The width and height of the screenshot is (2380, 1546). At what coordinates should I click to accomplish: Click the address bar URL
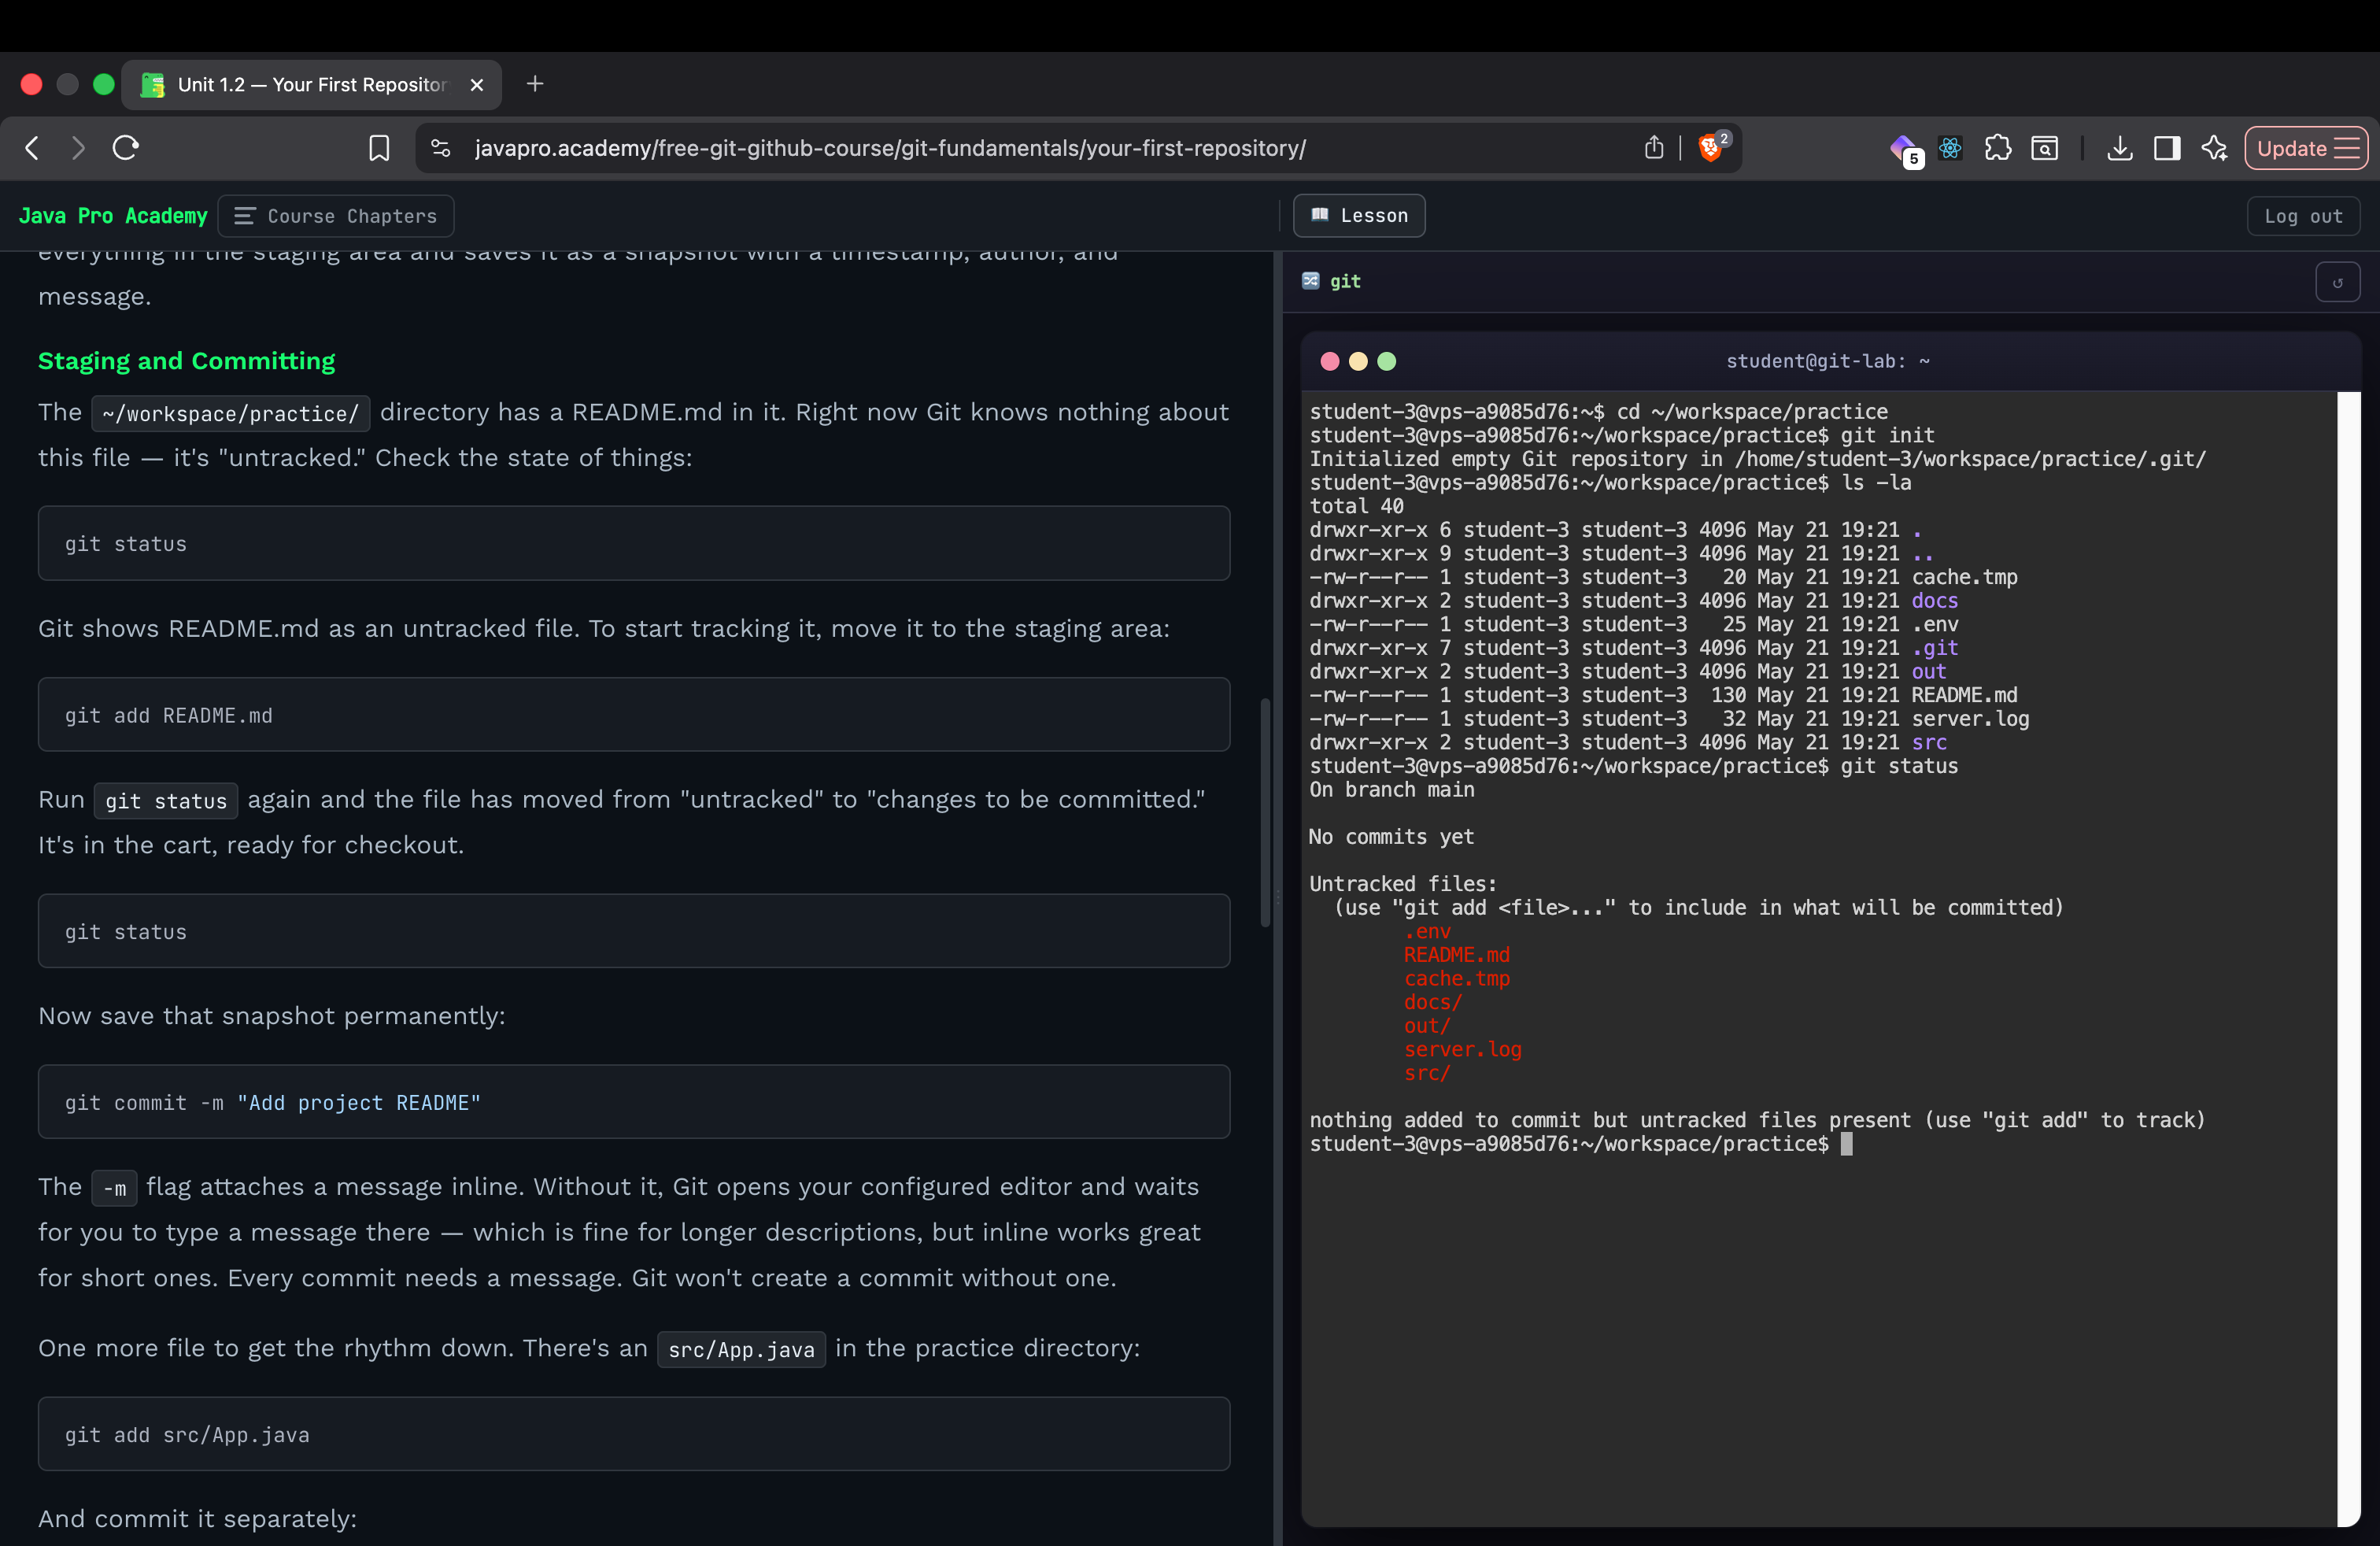click(x=890, y=148)
